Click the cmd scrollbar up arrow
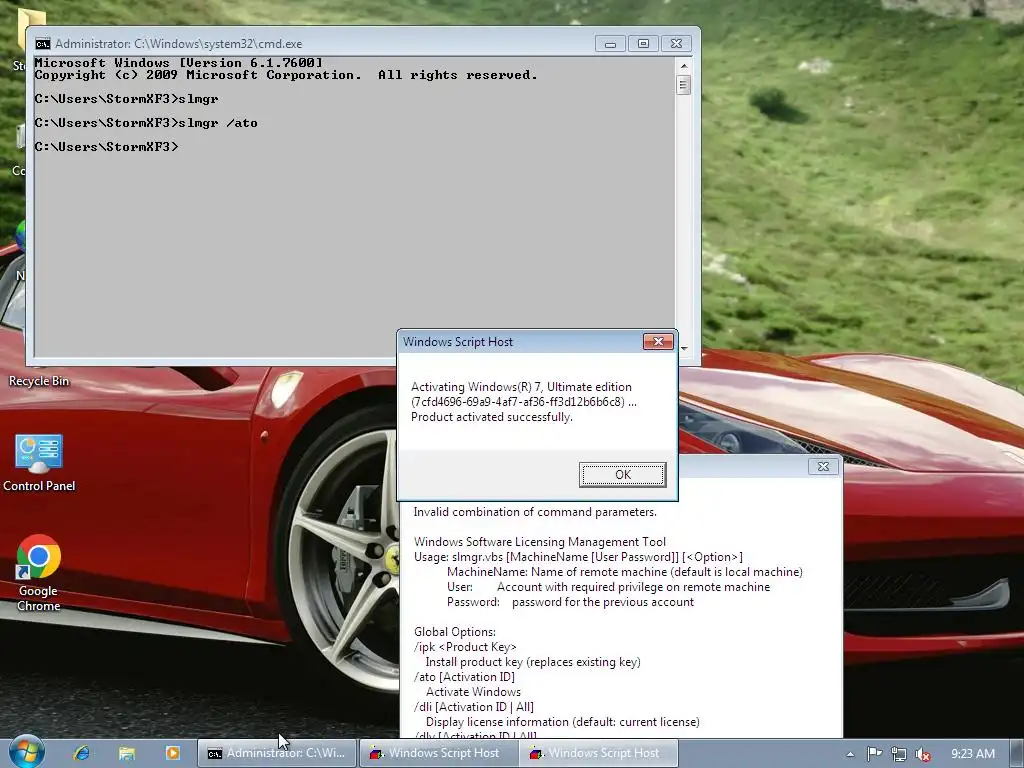The image size is (1024, 768). coord(684,65)
